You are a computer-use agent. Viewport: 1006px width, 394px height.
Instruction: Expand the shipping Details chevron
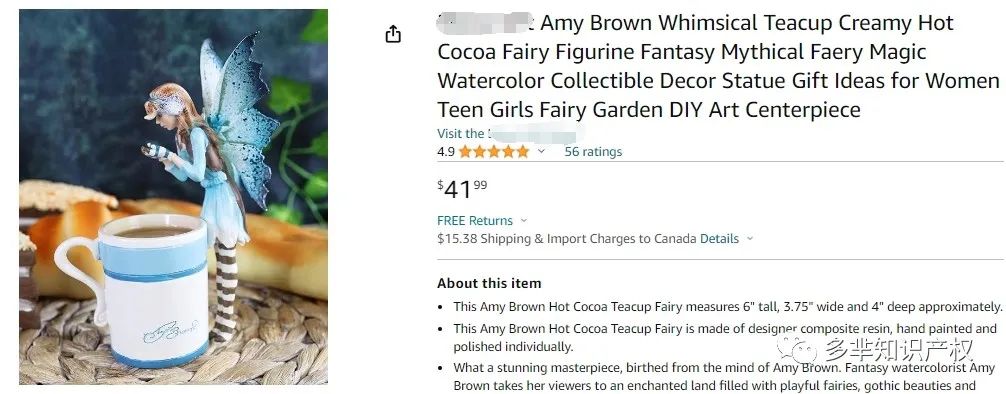click(749, 239)
